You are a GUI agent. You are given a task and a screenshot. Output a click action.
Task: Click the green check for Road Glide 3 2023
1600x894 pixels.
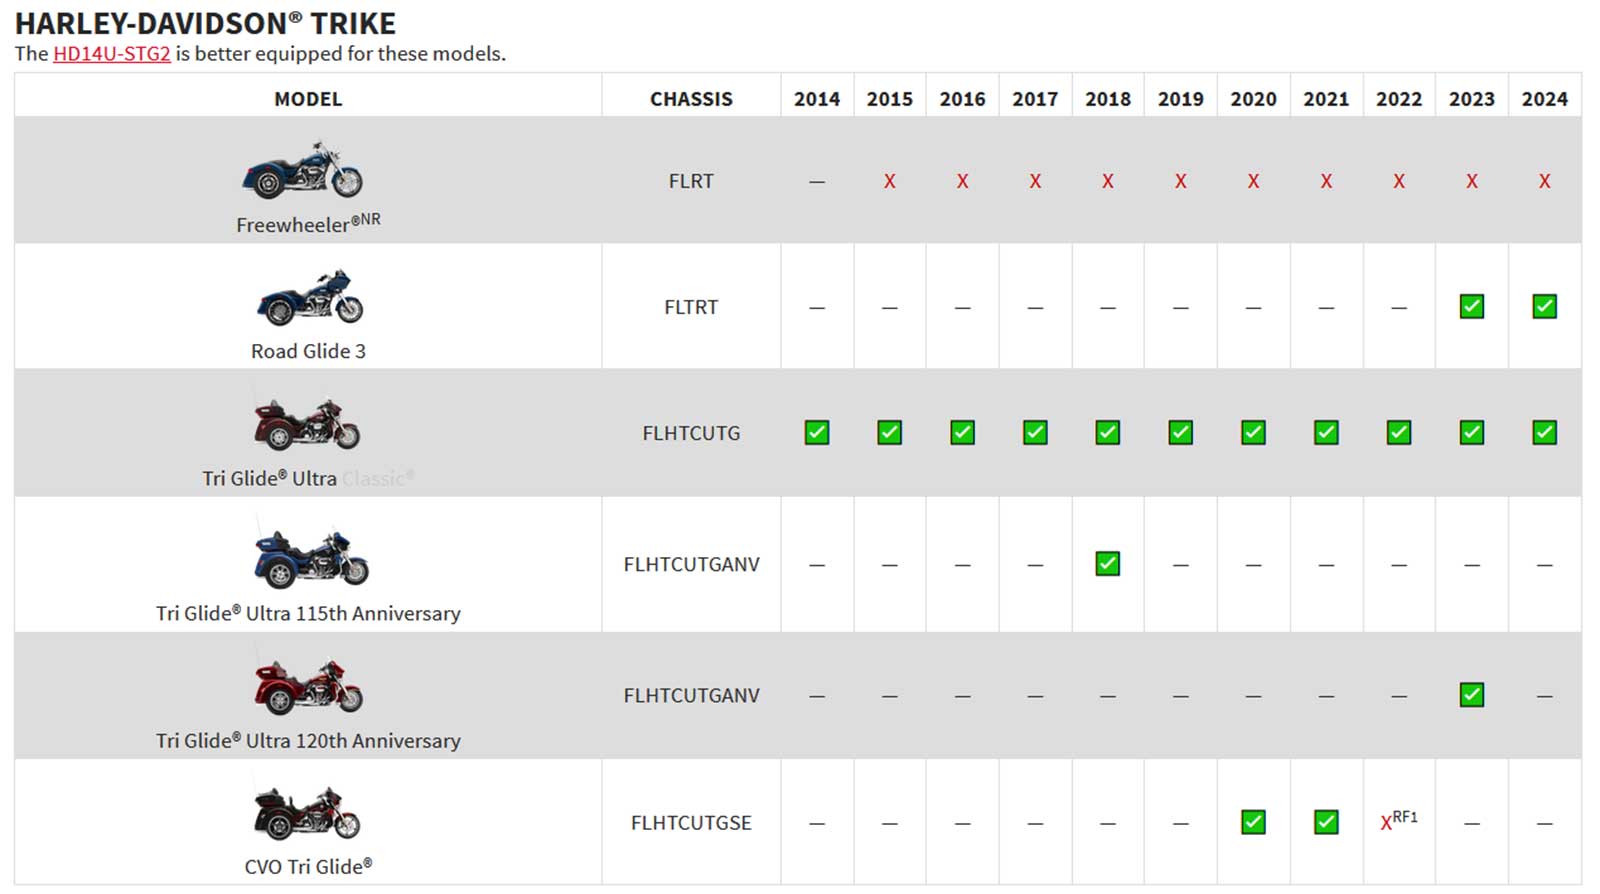(x=1471, y=307)
